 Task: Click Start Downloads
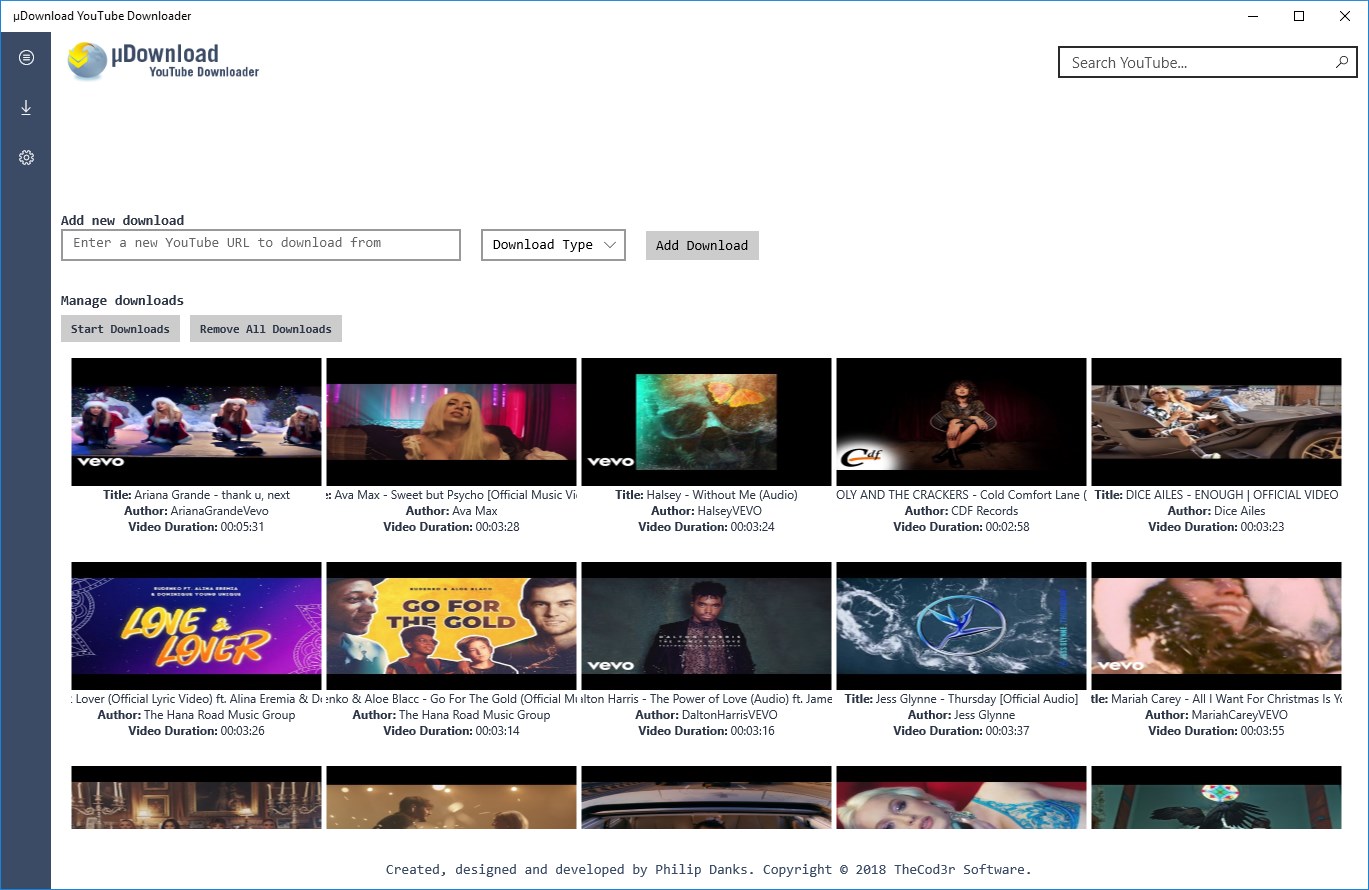(120, 329)
